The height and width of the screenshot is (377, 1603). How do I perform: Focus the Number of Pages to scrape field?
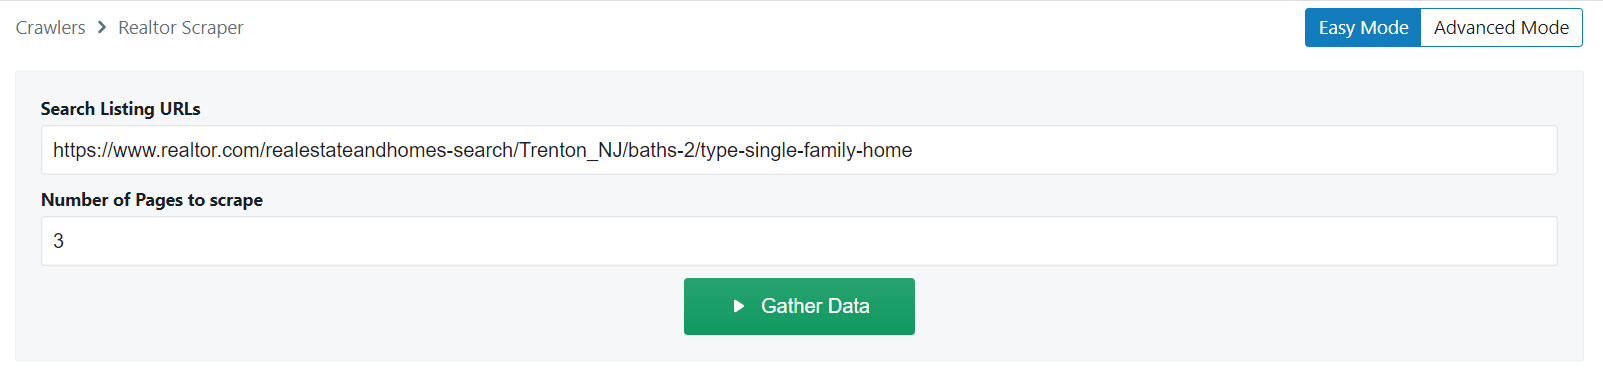799,241
